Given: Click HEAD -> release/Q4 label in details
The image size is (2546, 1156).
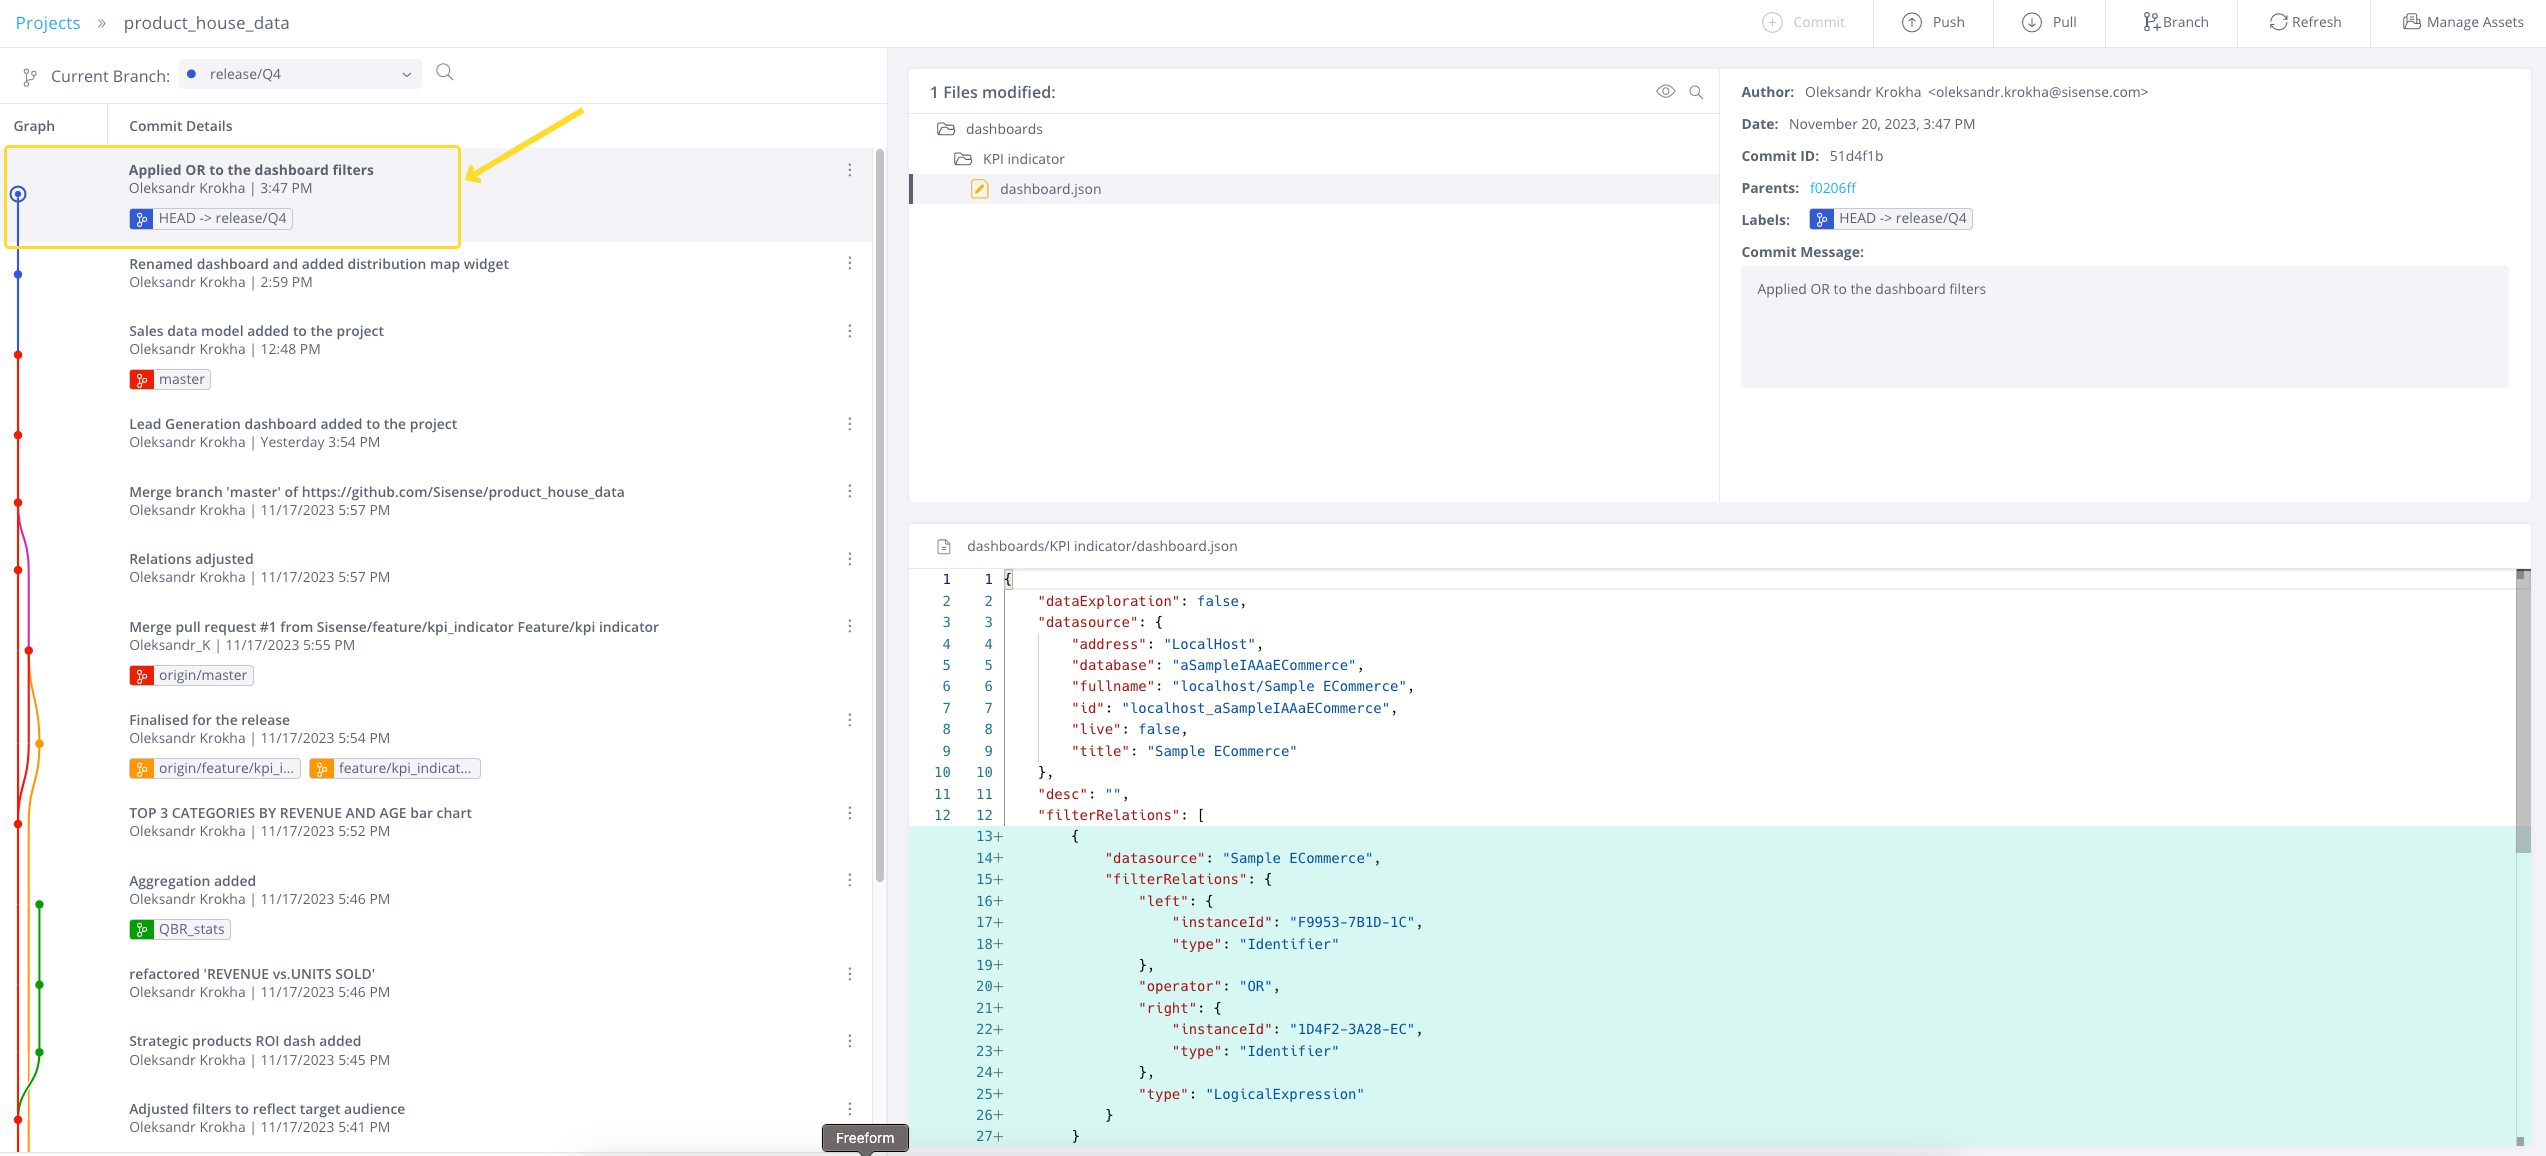Looking at the screenshot, I should click(1891, 218).
